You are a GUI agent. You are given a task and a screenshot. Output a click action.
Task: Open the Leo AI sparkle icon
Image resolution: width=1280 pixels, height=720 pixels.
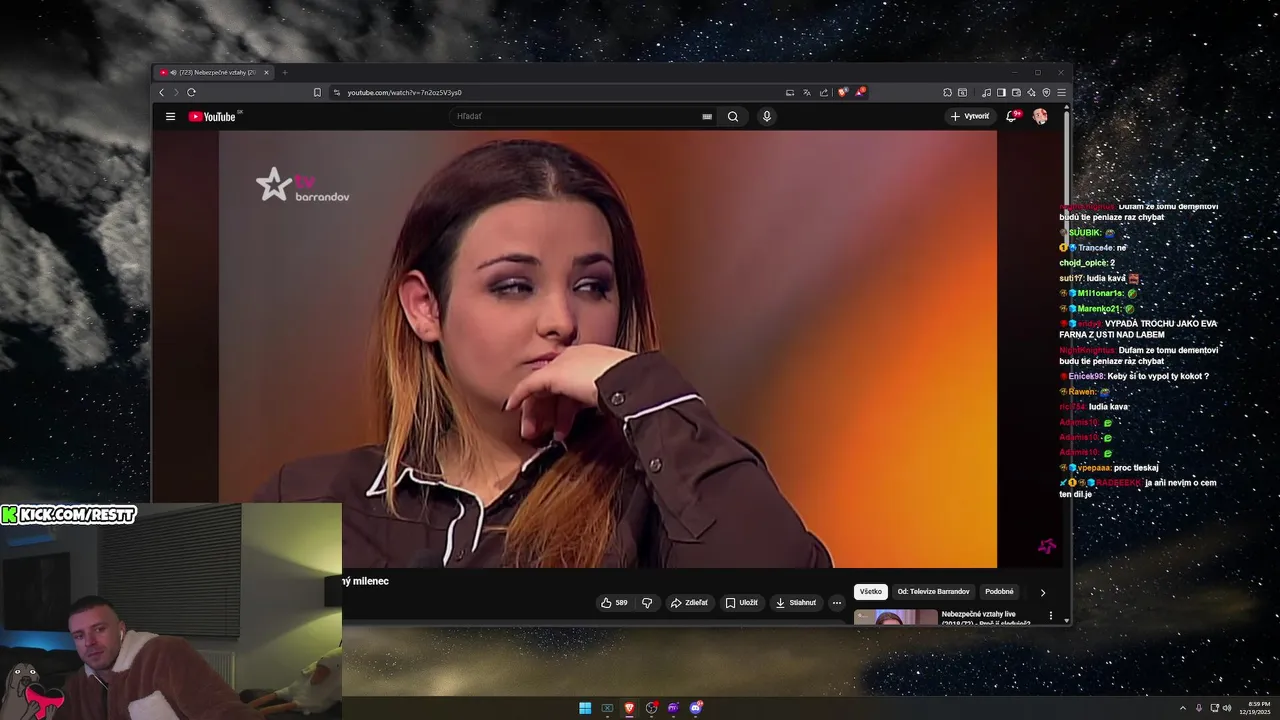pyautogui.click(x=1031, y=92)
